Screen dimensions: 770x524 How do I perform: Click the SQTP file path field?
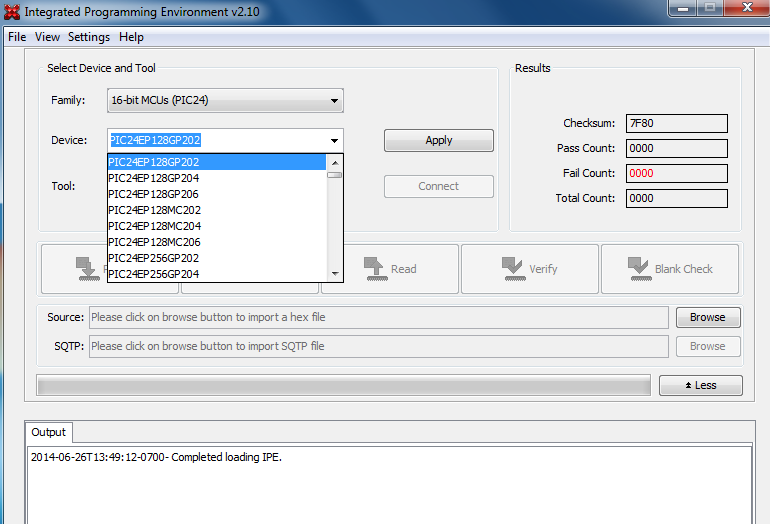pos(379,346)
